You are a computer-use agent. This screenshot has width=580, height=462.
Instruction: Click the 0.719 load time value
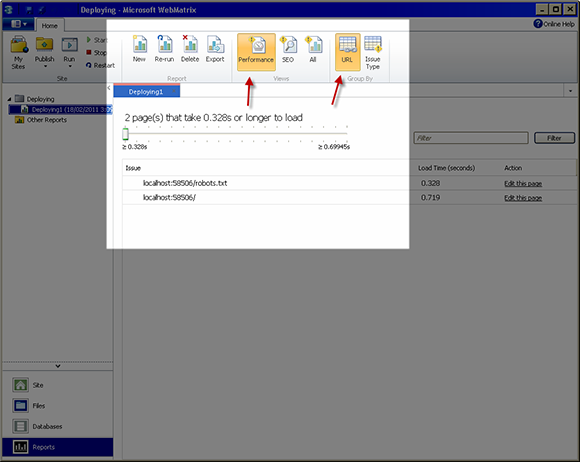click(x=431, y=198)
